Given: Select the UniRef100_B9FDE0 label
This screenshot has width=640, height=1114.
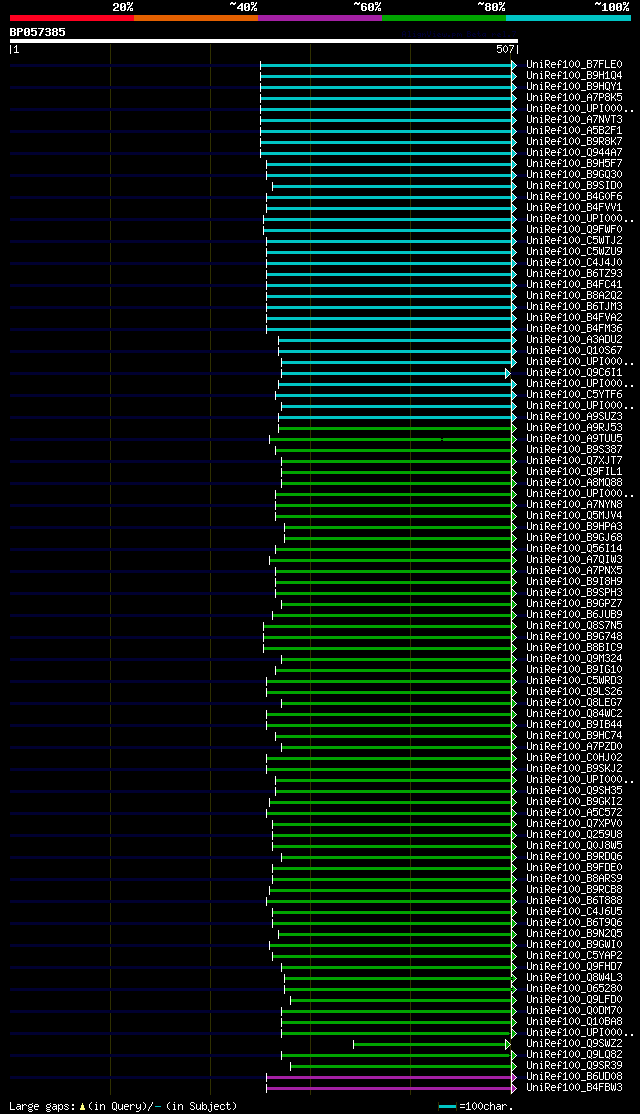Looking at the screenshot, I should (x=575, y=868).
